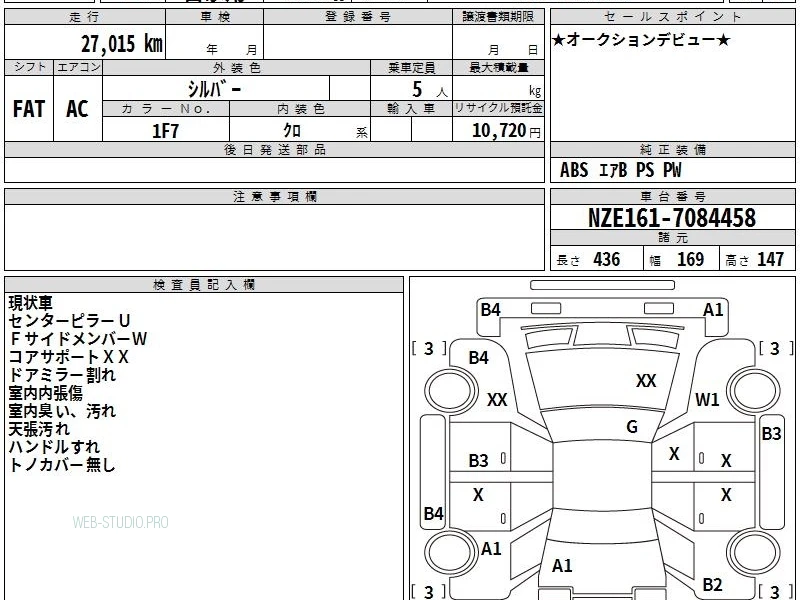This screenshot has height=600, width=800.
Task: Select the color number 1F7
Action: (x=165, y=131)
